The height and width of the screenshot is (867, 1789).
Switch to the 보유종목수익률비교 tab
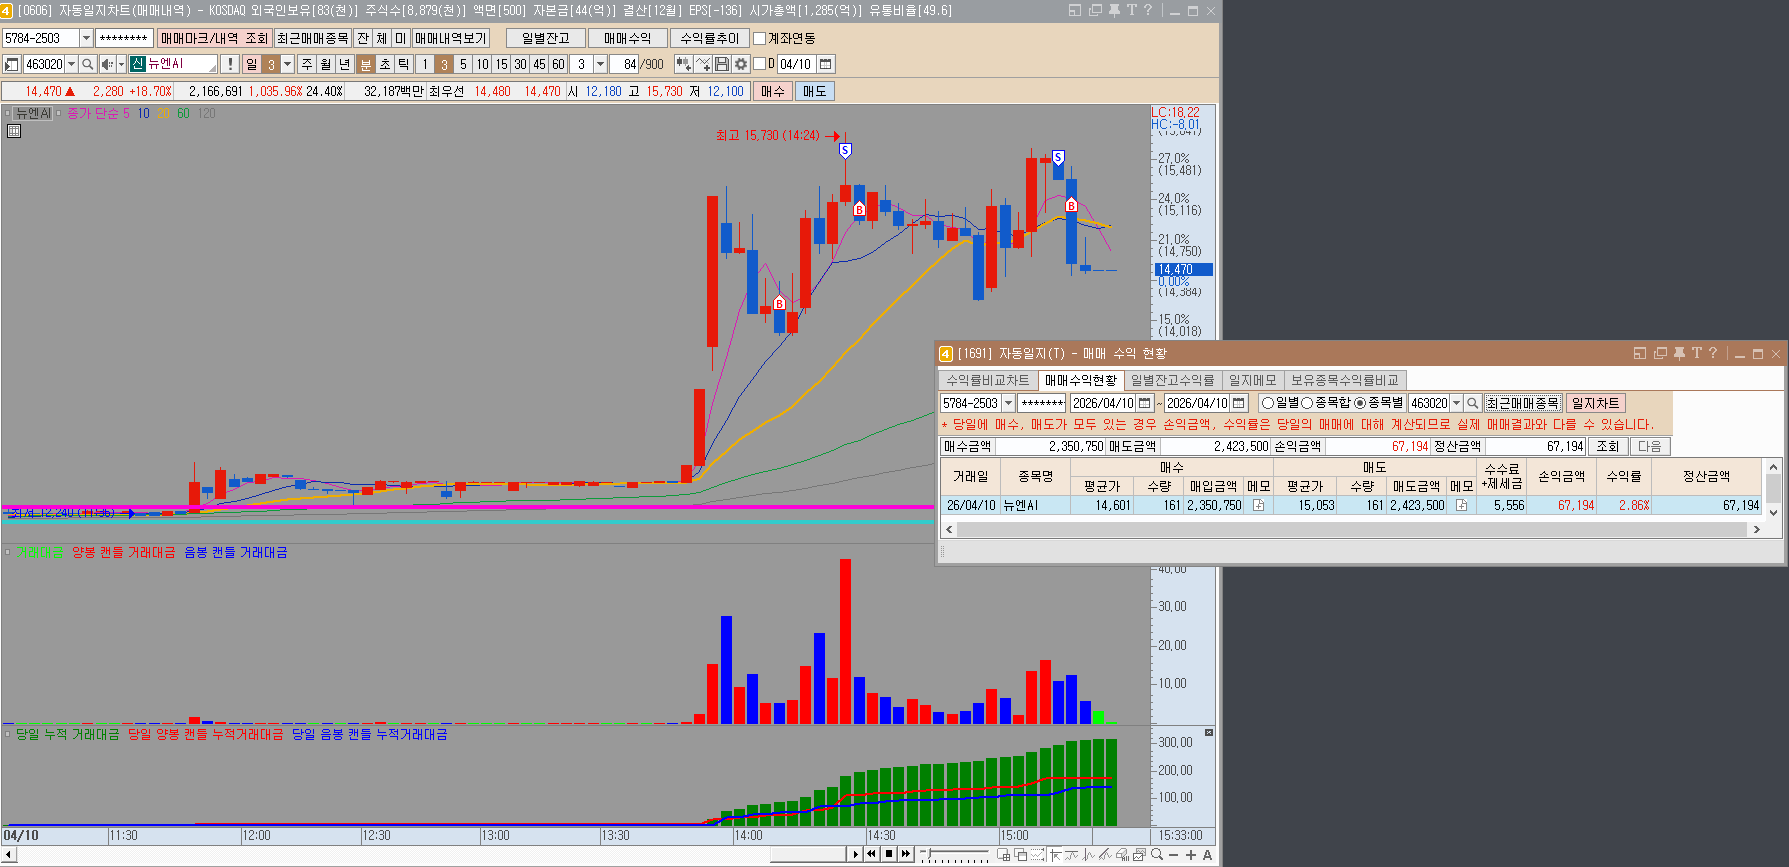[x=1345, y=380]
